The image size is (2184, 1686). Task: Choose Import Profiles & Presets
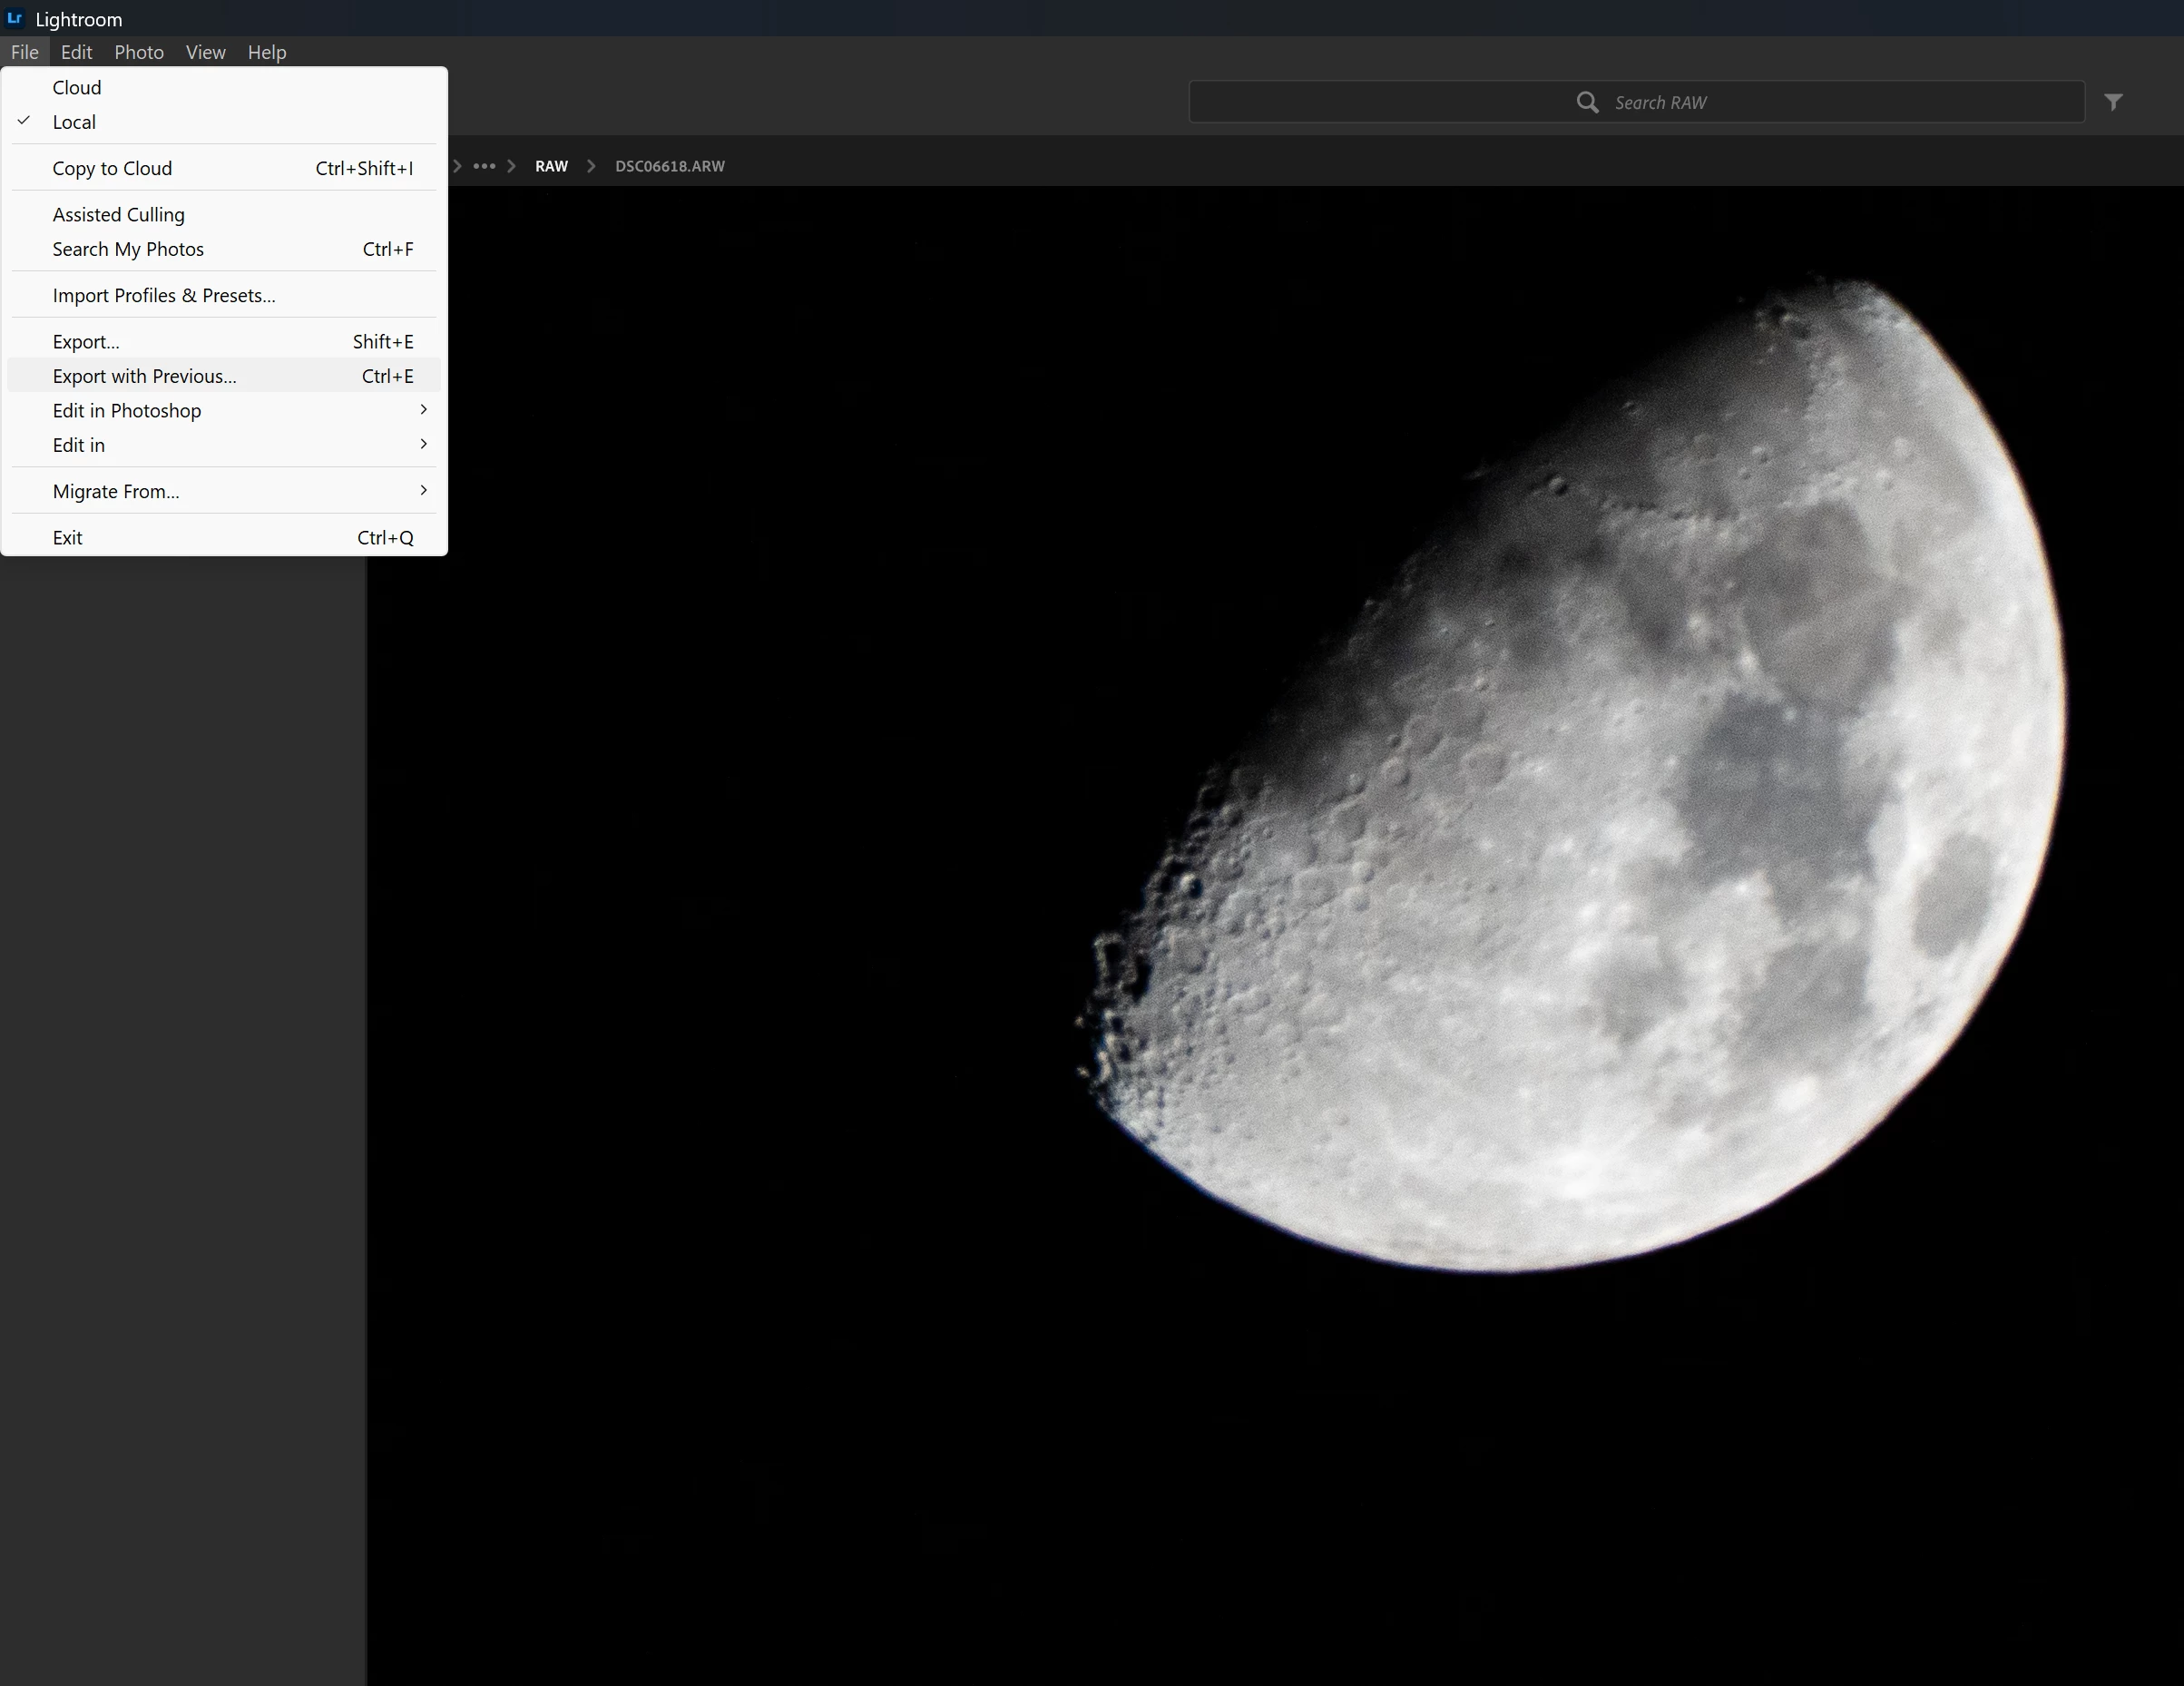164,296
